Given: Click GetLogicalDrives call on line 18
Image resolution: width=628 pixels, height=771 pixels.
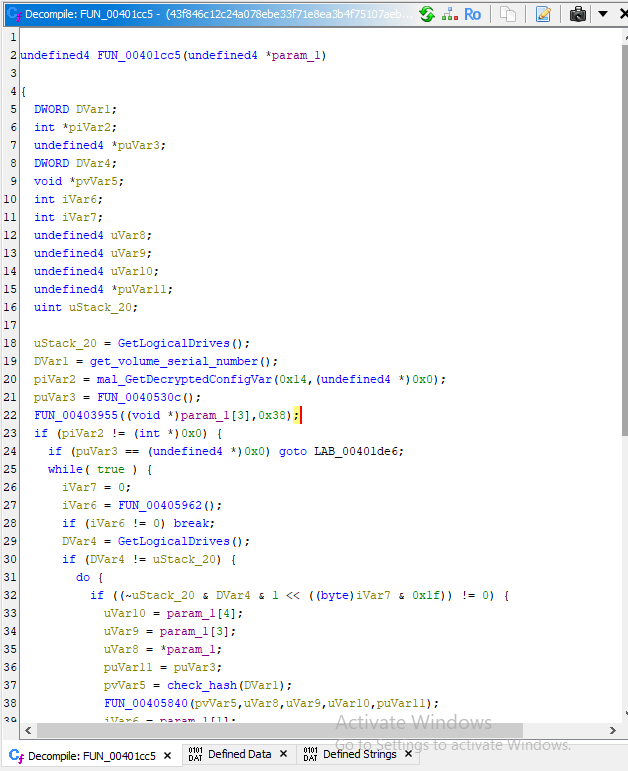Looking at the screenshot, I should 174,343.
